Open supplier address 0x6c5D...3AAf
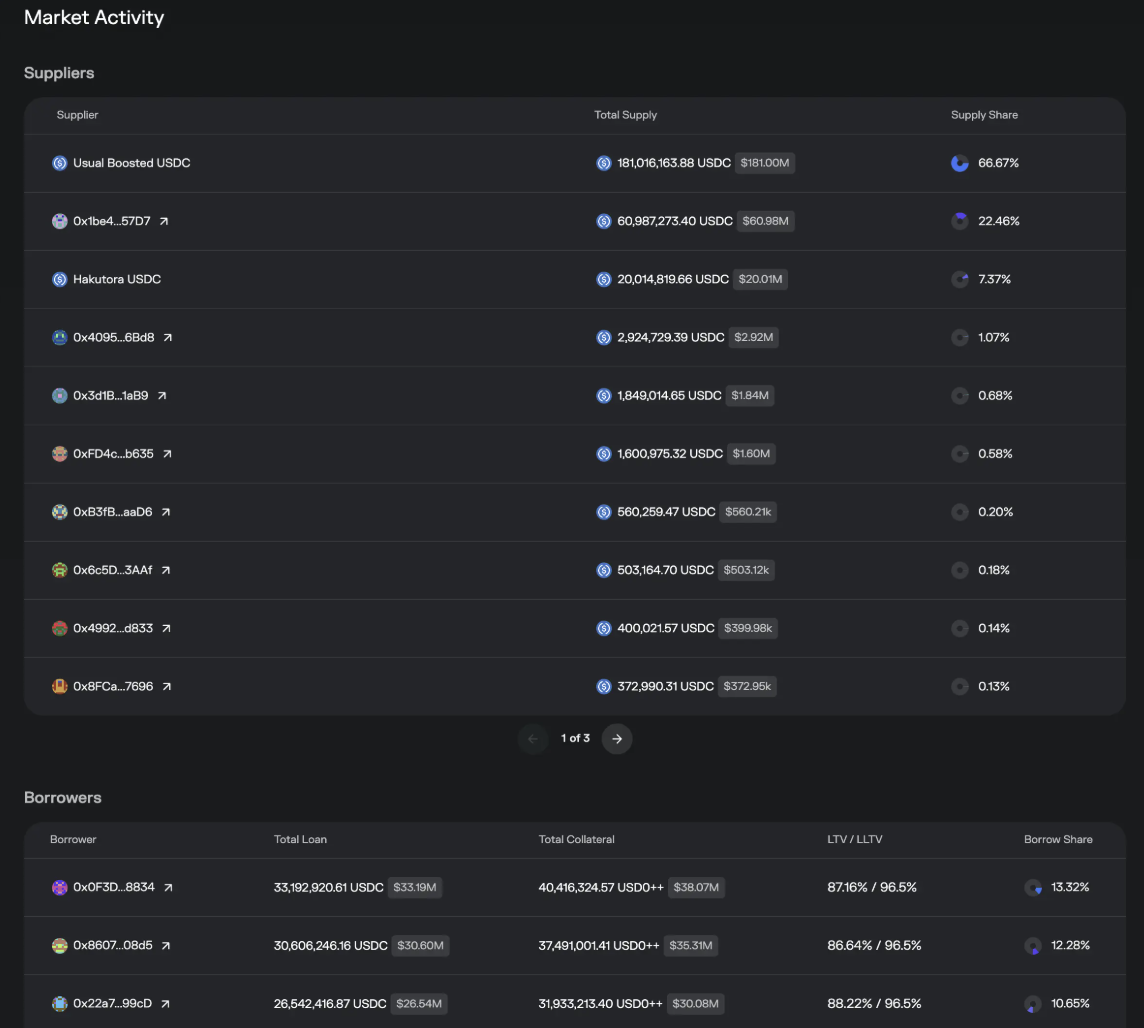The height and width of the screenshot is (1028, 1144). coord(112,570)
